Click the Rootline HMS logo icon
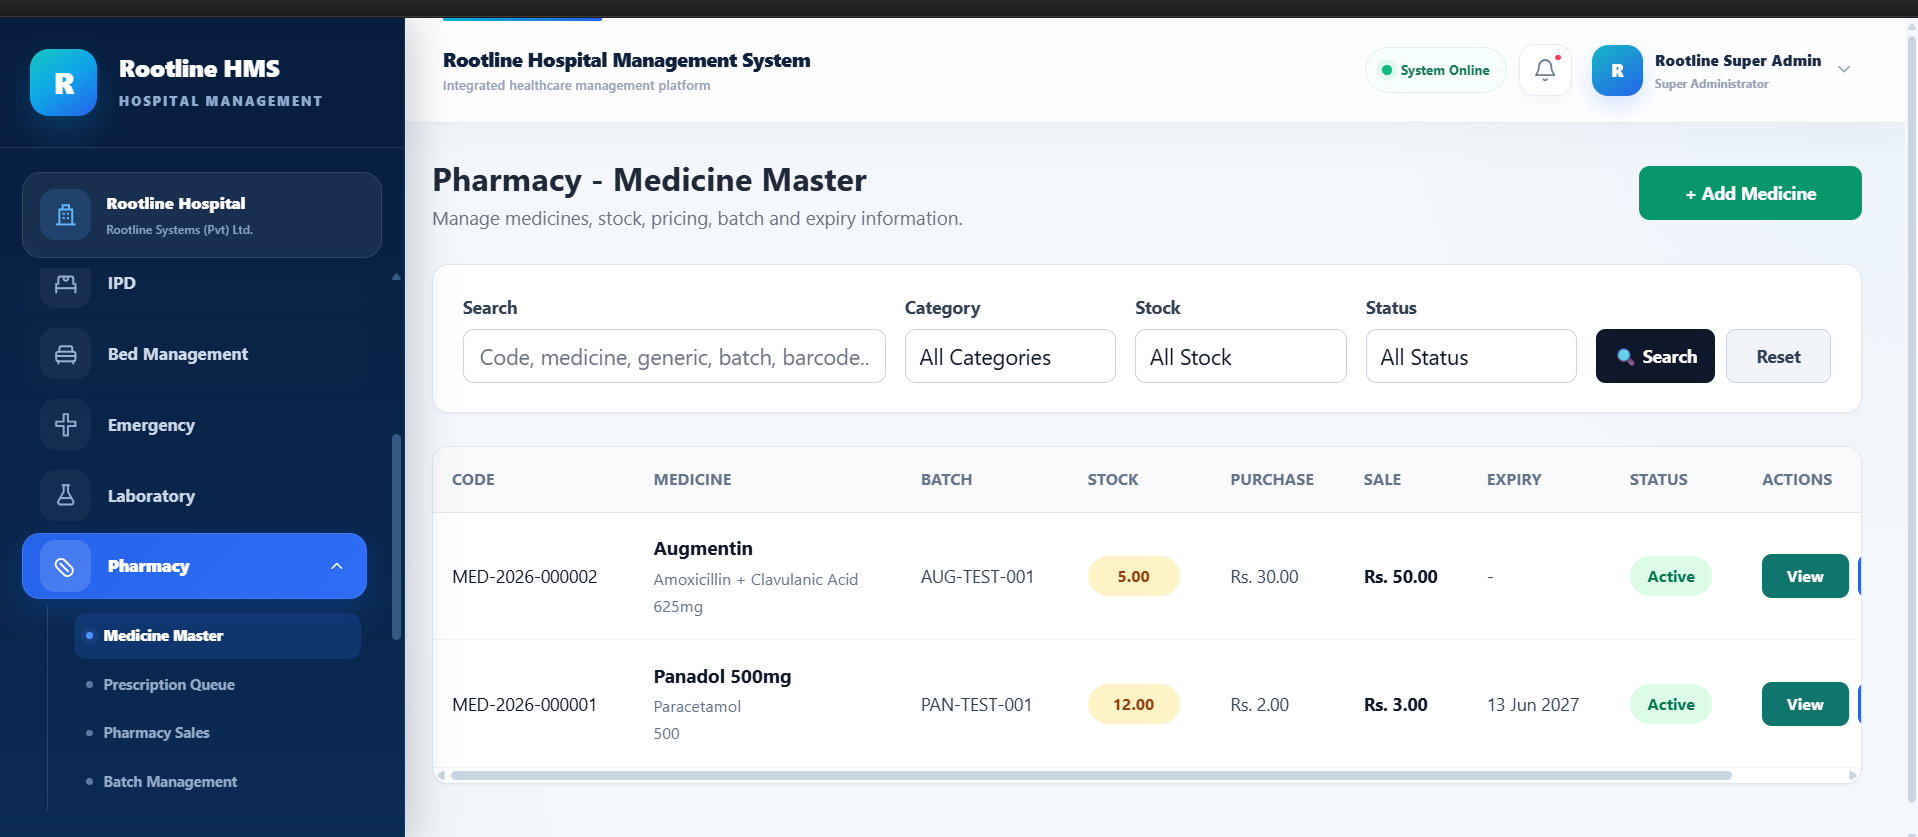The width and height of the screenshot is (1918, 837). coord(63,83)
